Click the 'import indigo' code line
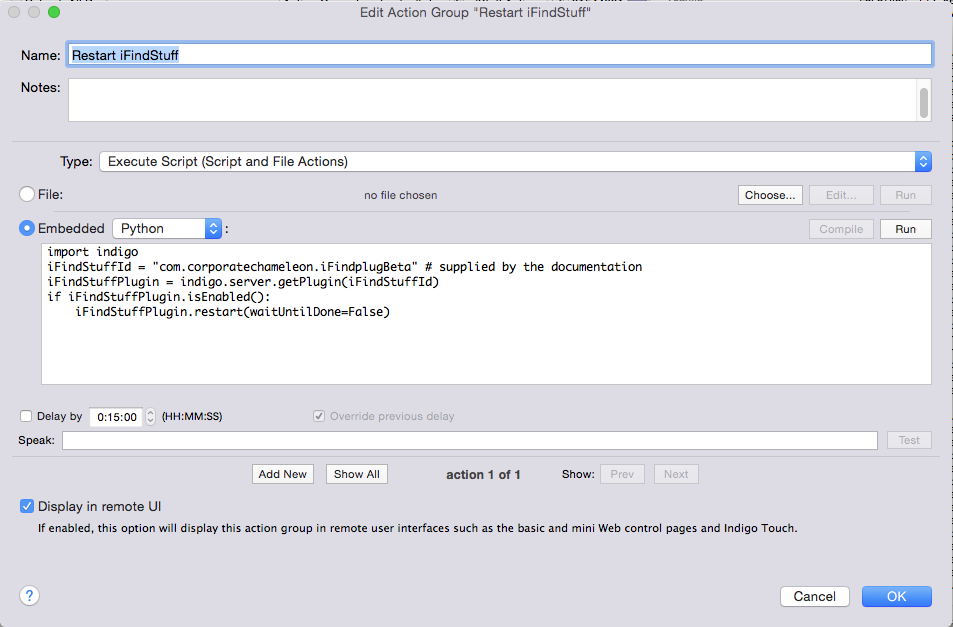Image resolution: width=953 pixels, height=627 pixels. point(92,252)
